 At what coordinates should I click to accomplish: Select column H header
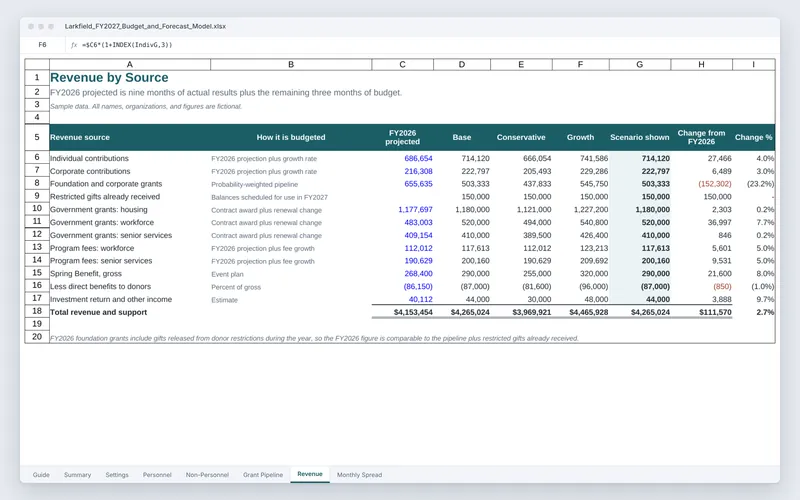click(701, 64)
